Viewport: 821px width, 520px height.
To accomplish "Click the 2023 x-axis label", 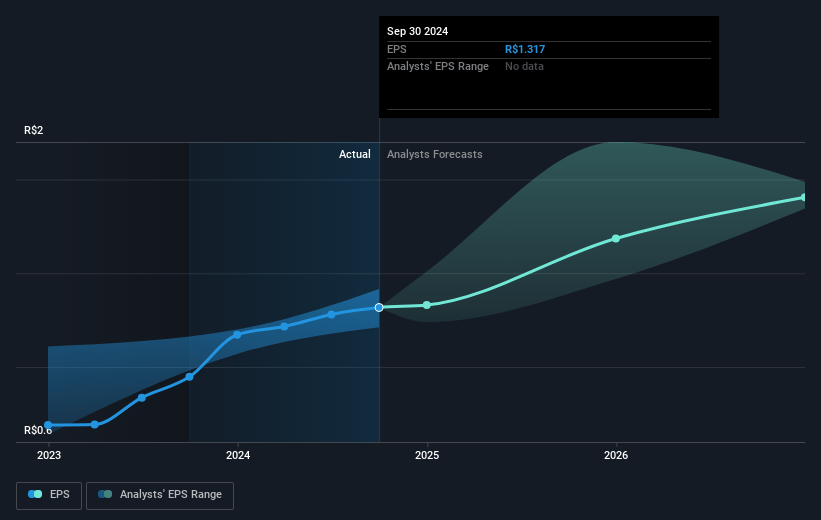I will point(49,456).
